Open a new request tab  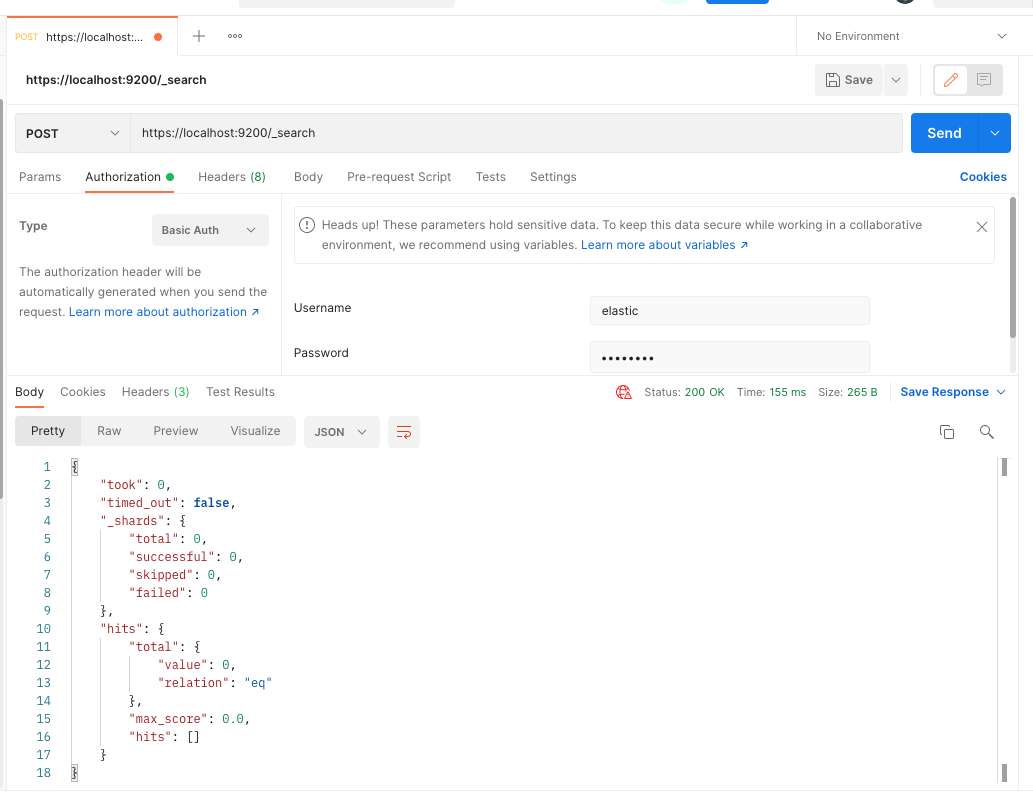tap(198, 35)
